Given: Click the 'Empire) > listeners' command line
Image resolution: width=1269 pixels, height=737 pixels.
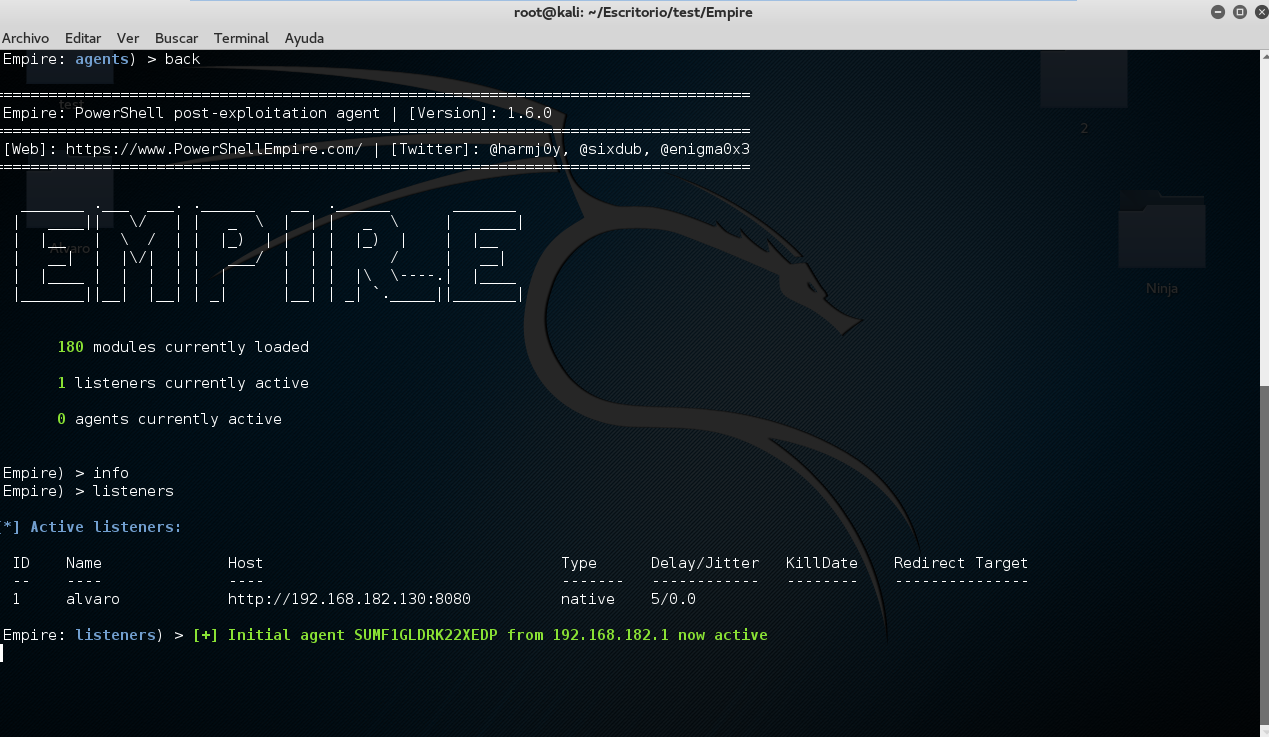Looking at the screenshot, I should coord(88,491).
